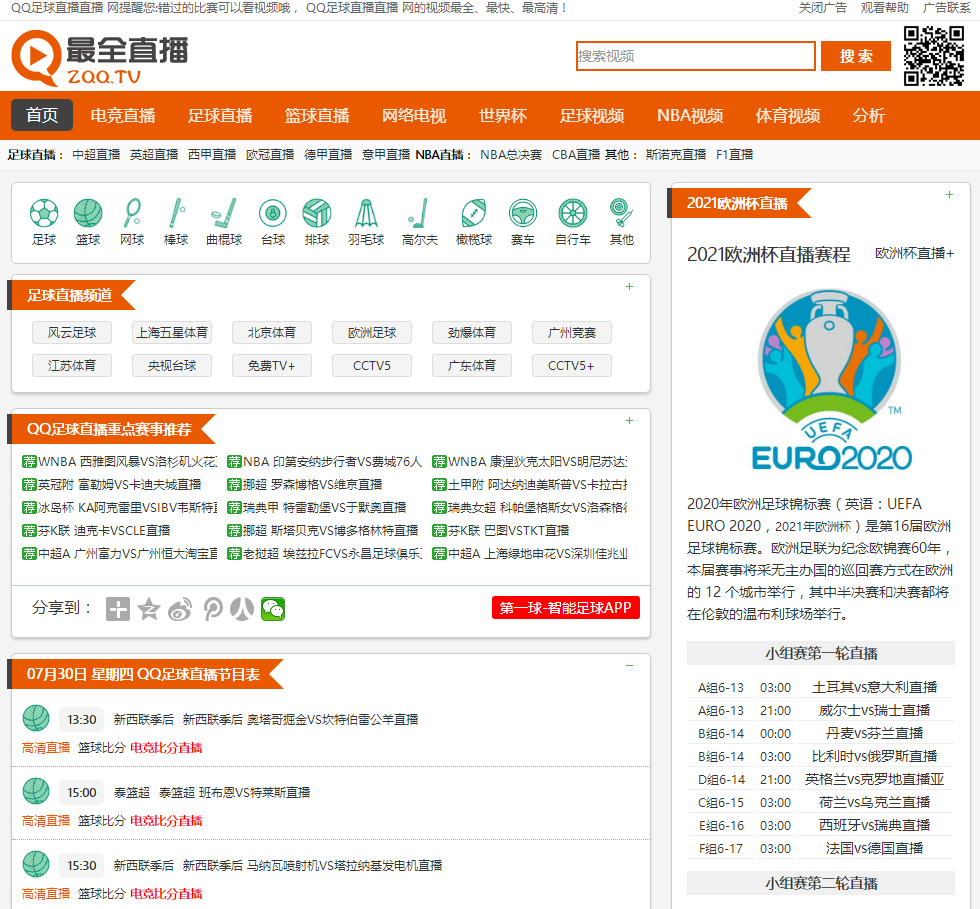Select the 上海五星体育 channel
This screenshot has width=980, height=909.
click(x=172, y=333)
